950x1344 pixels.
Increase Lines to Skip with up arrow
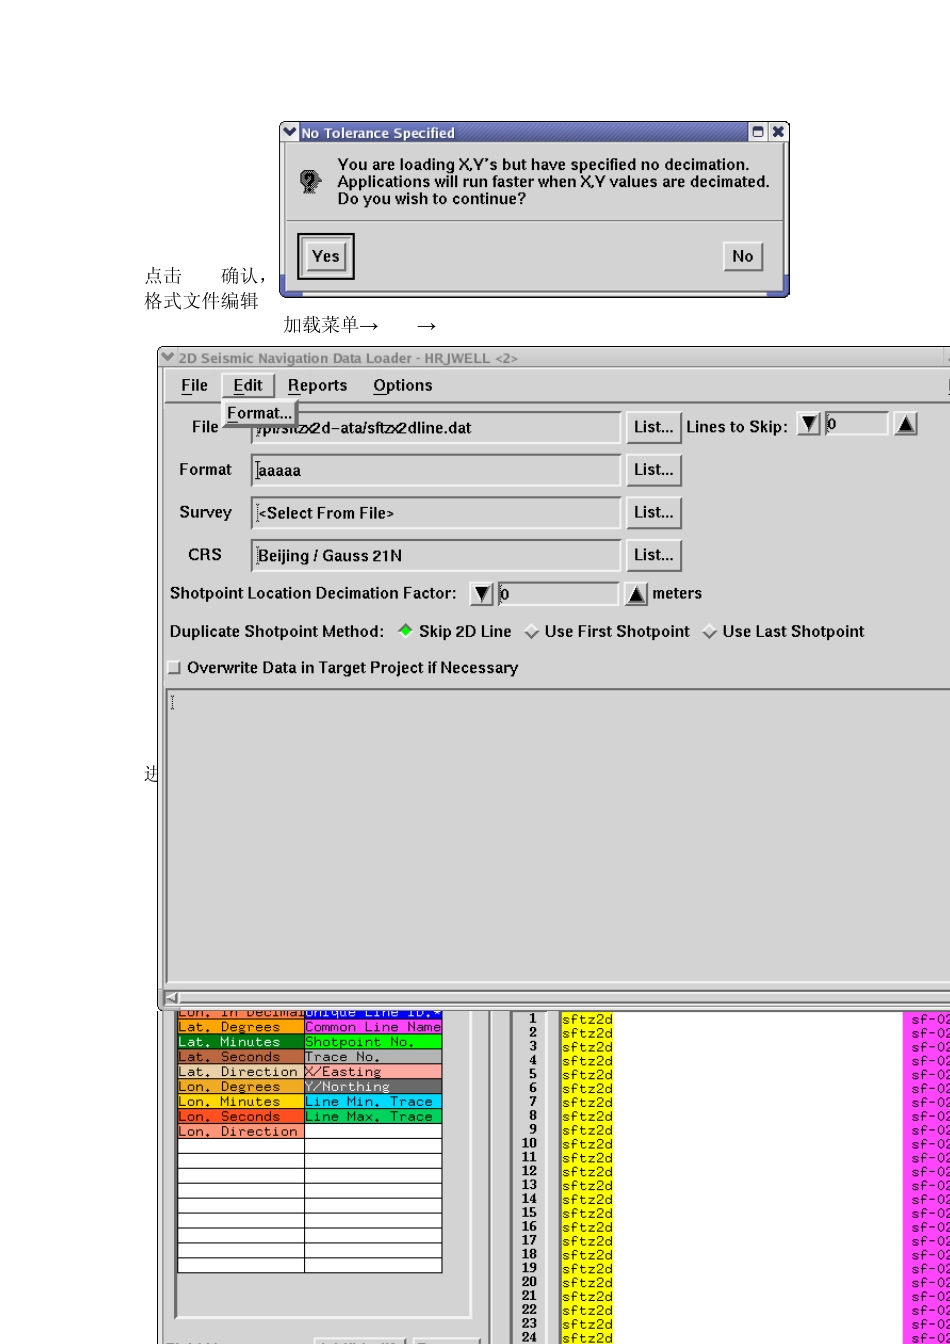(905, 424)
